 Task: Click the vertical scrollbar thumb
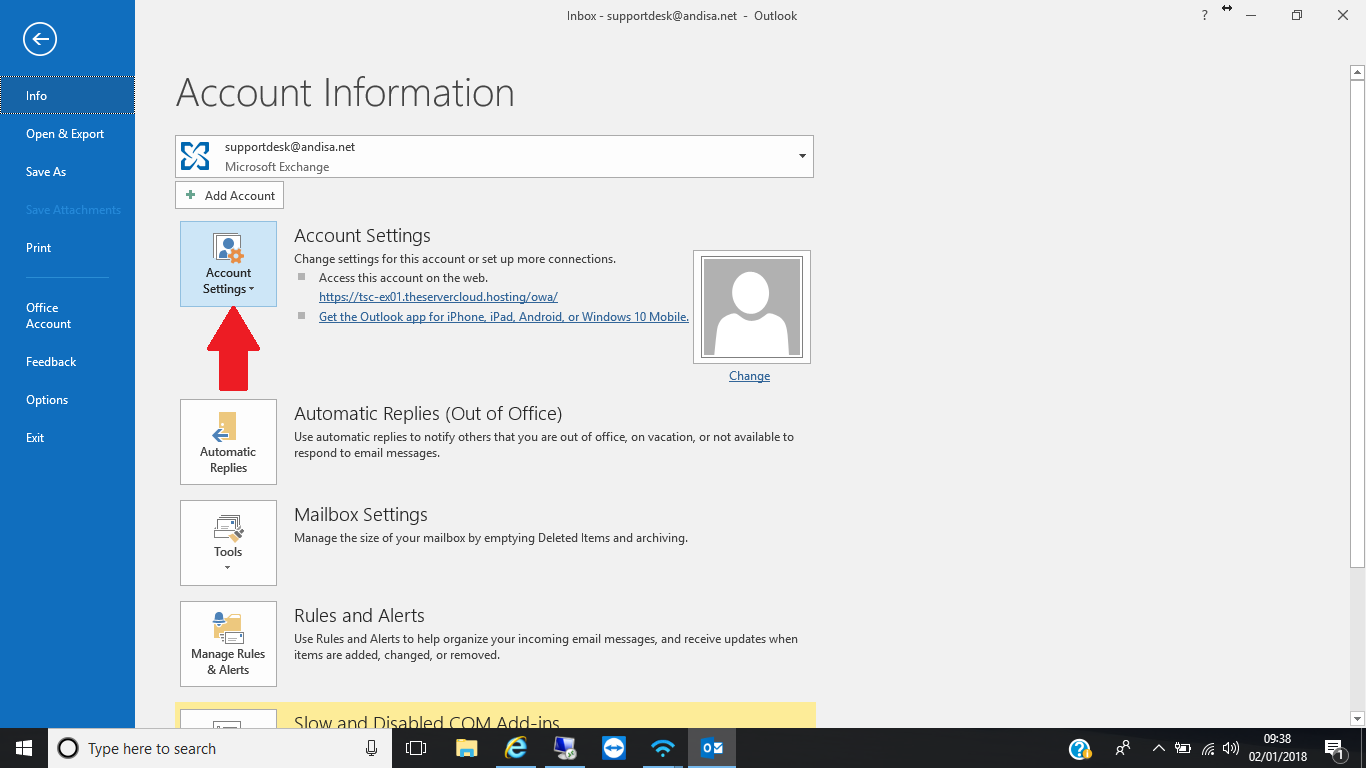point(1357,323)
